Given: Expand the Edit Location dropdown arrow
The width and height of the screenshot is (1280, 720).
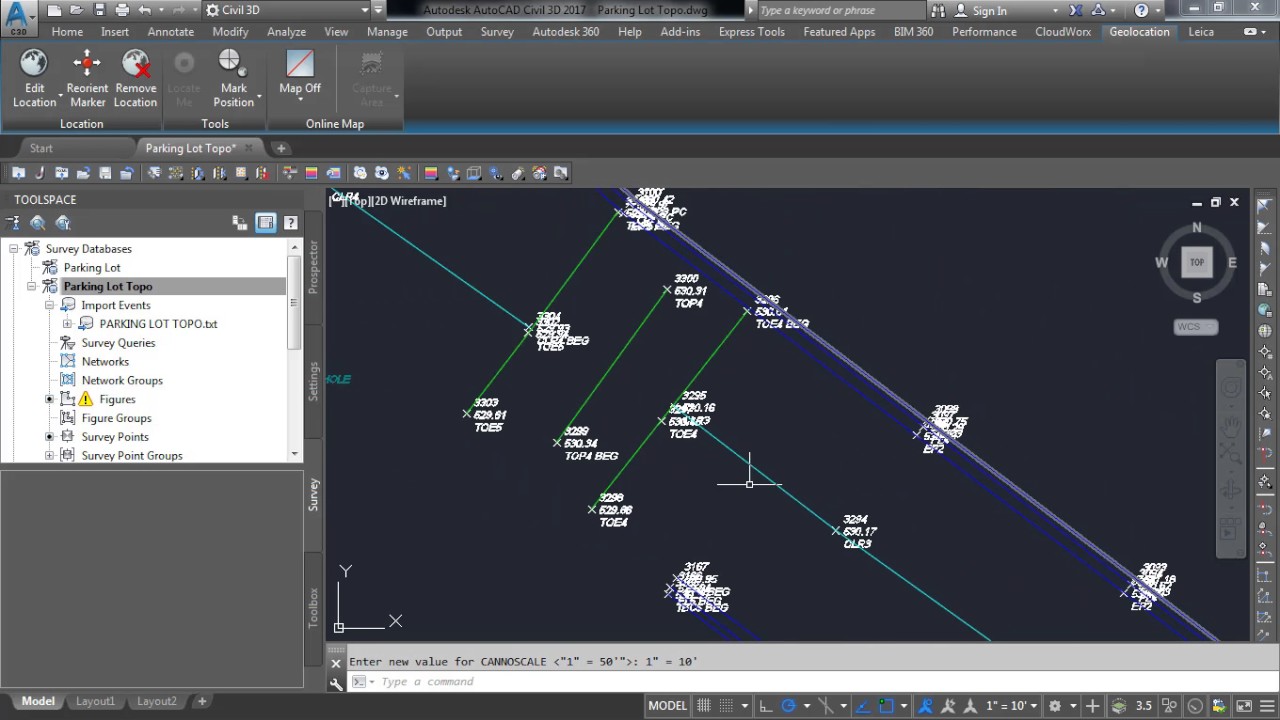Looking at the screenshot, I should tap(60, 97).
